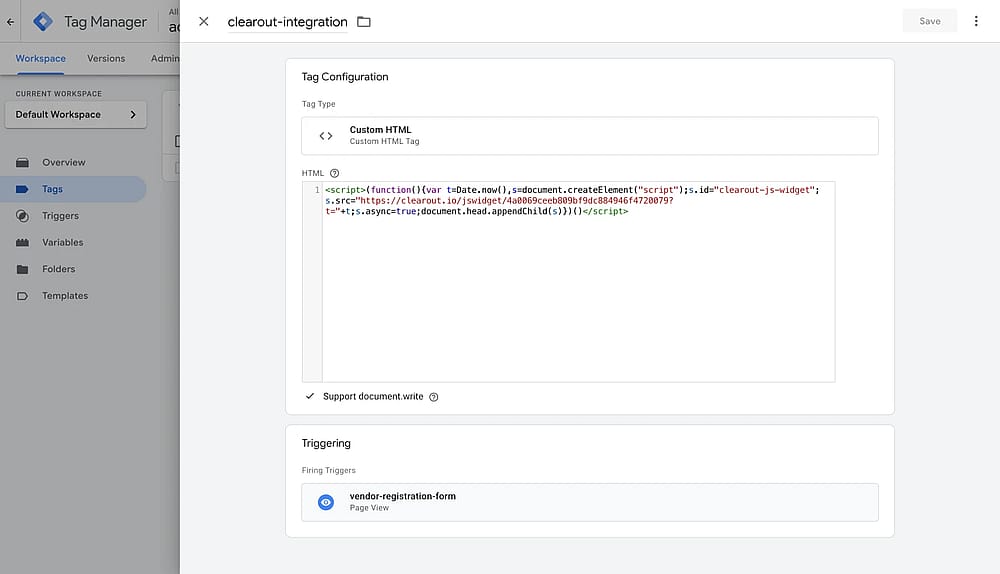Click the CURRENT WORKSPACE label
Viewport: 1000px width, 574px height.
[x=59, y=94]
